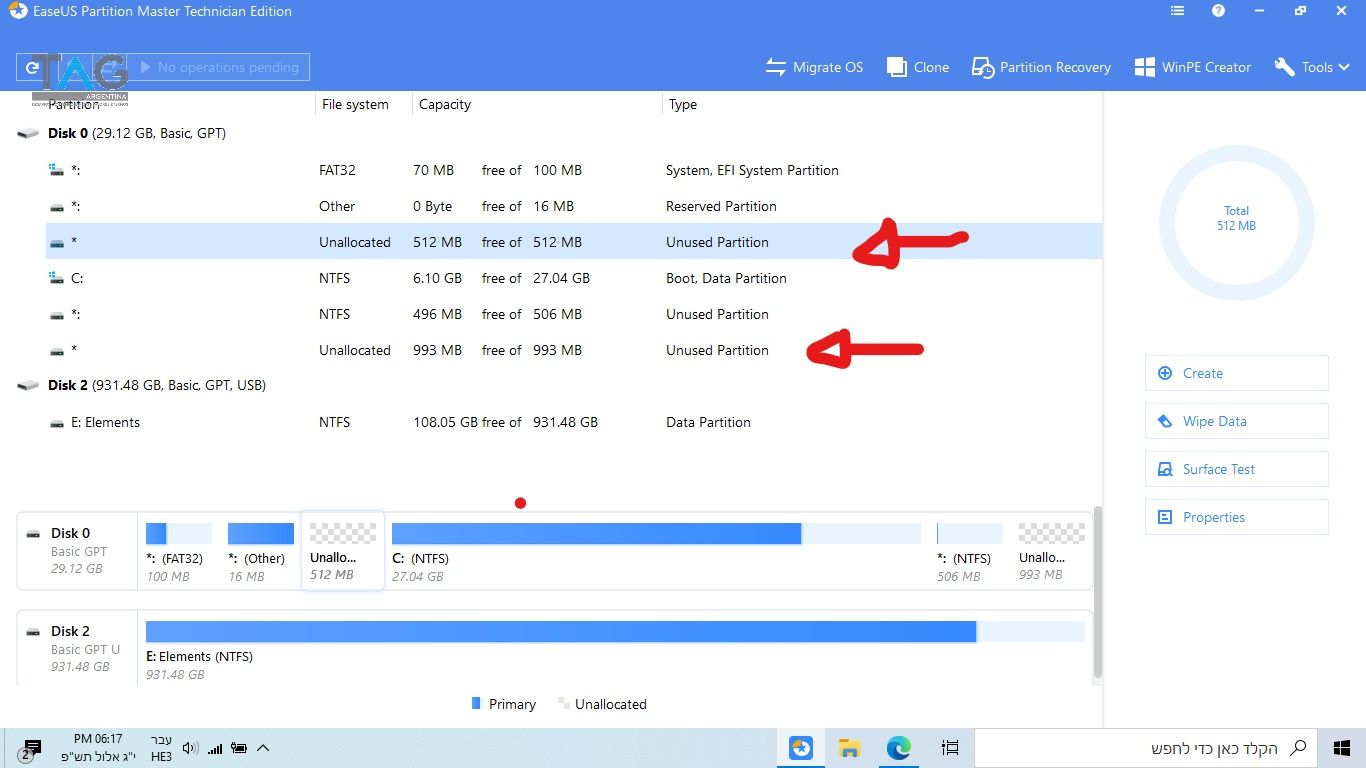Click the Total 512 MB donut chart

click(1236, 223)
